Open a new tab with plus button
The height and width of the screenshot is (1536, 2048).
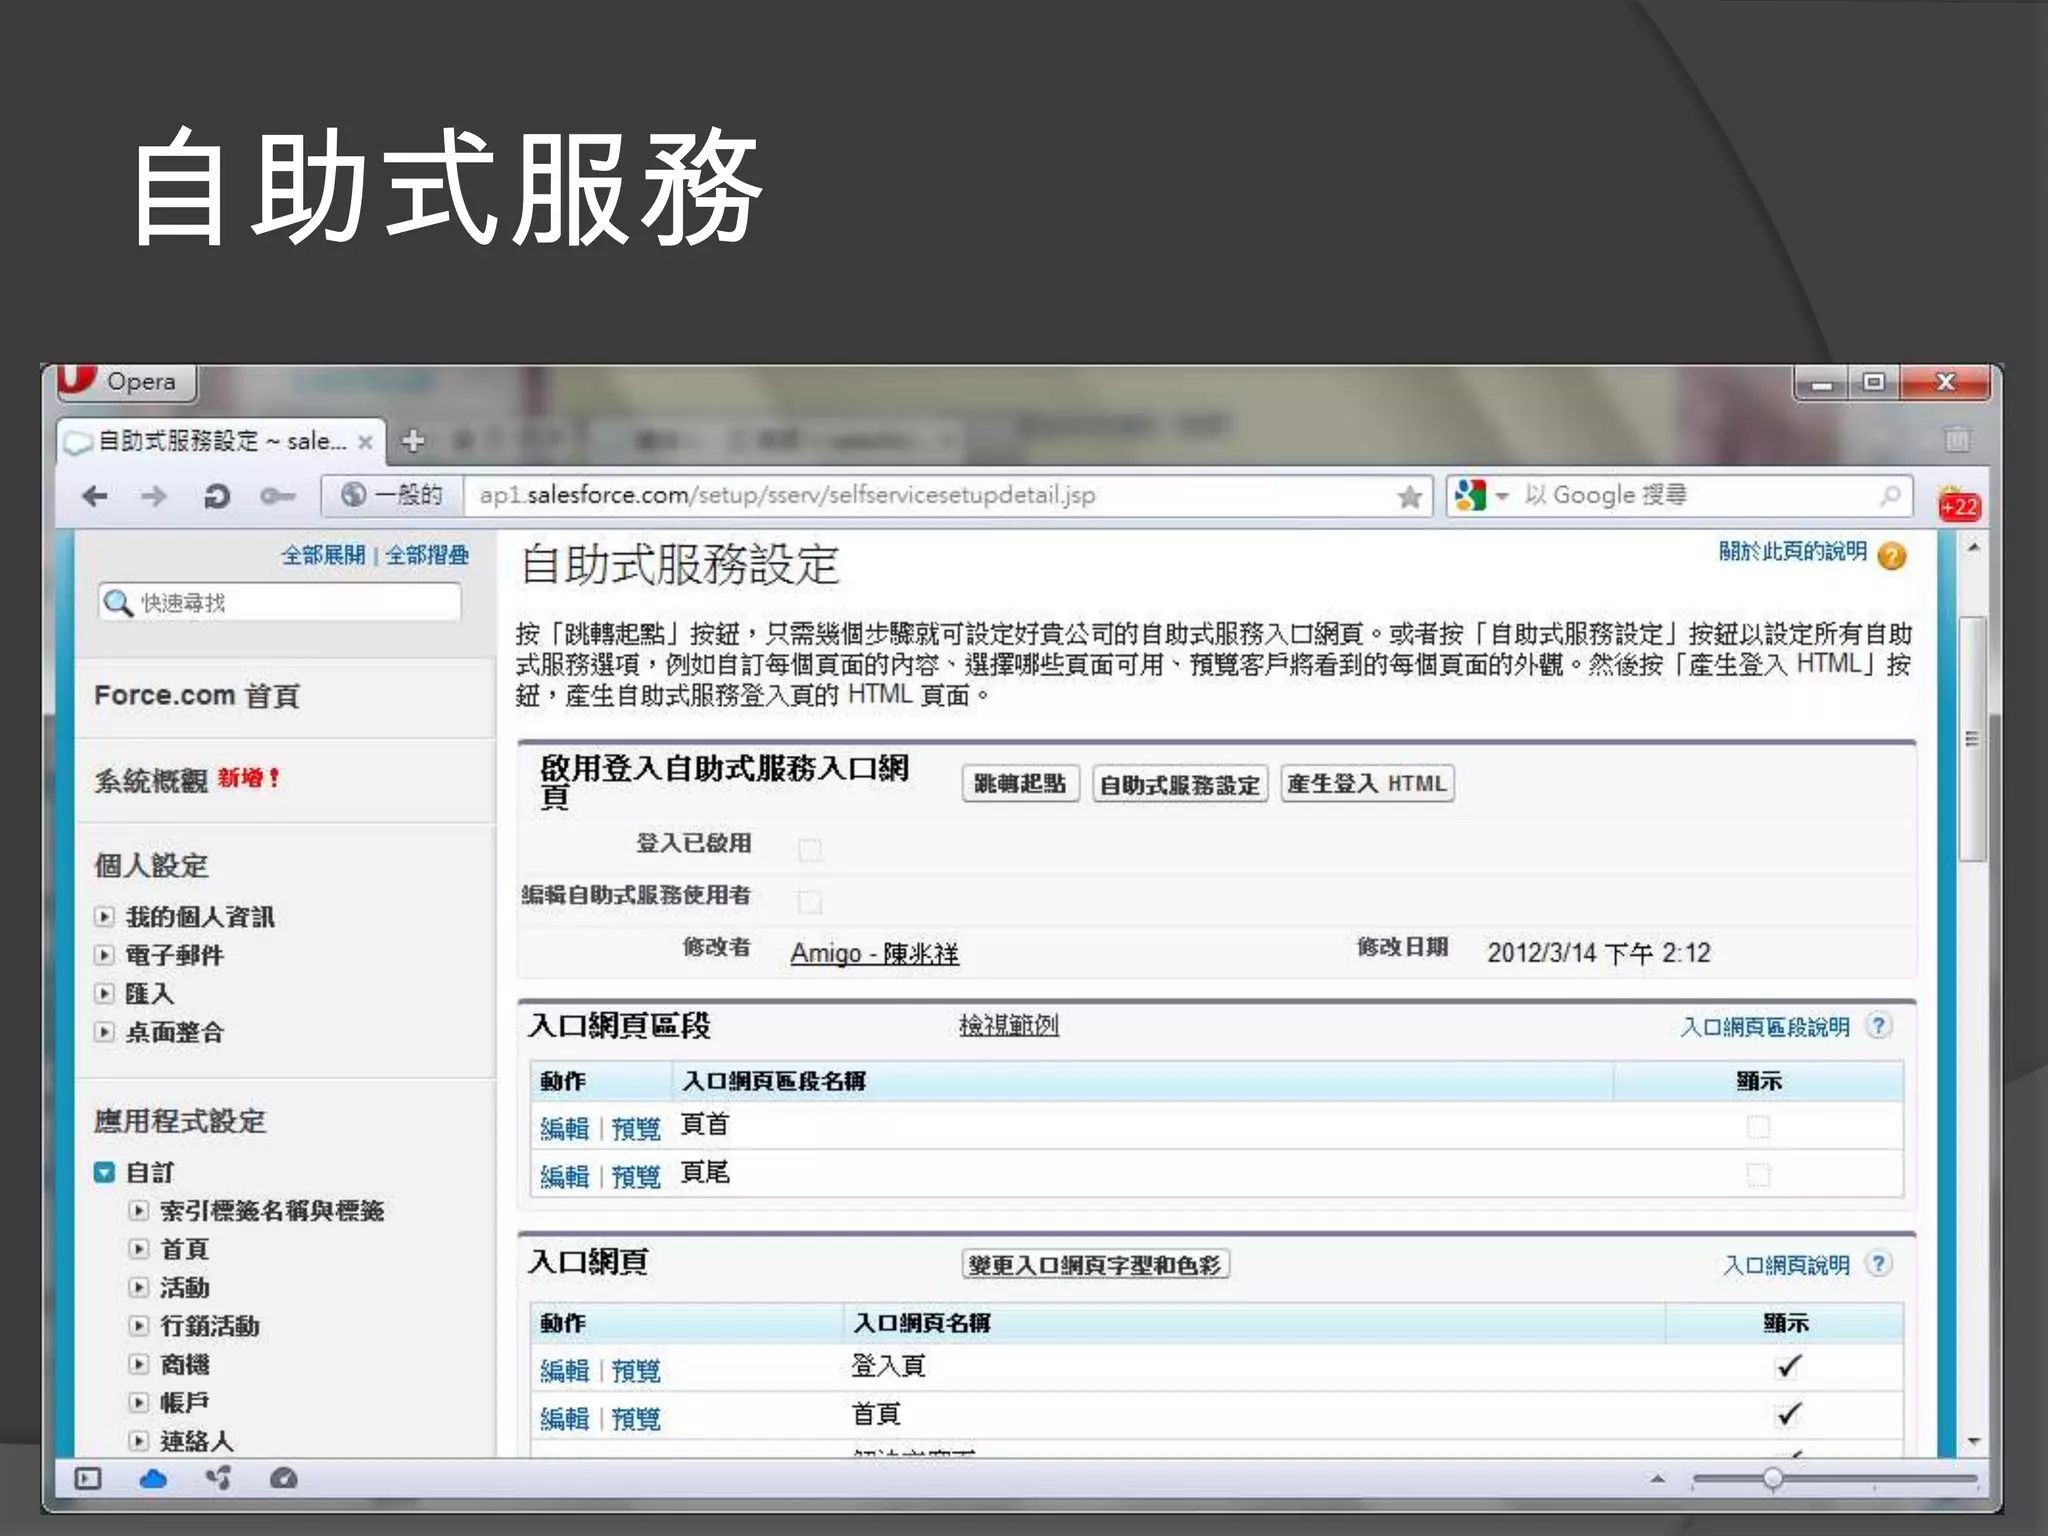413,440
